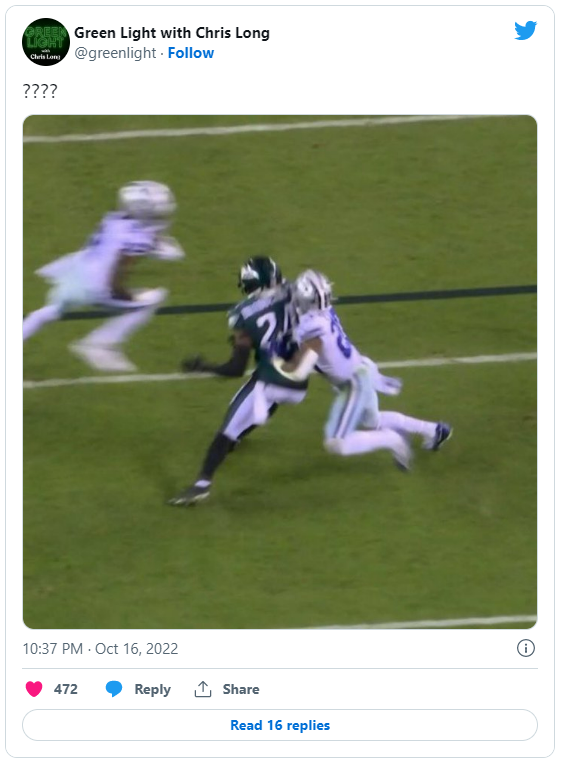Open the 10:37 PM Oct 16, 2022 timestamp
The width and height of the screenshot is (562, 760).
point(100,649)
